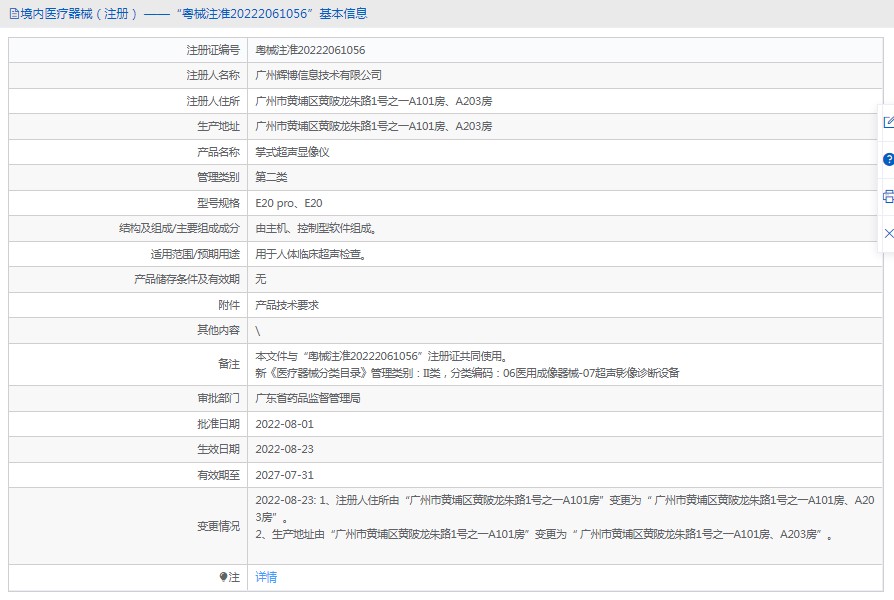Click the 备注 remarks label cell

click(229, 364)
